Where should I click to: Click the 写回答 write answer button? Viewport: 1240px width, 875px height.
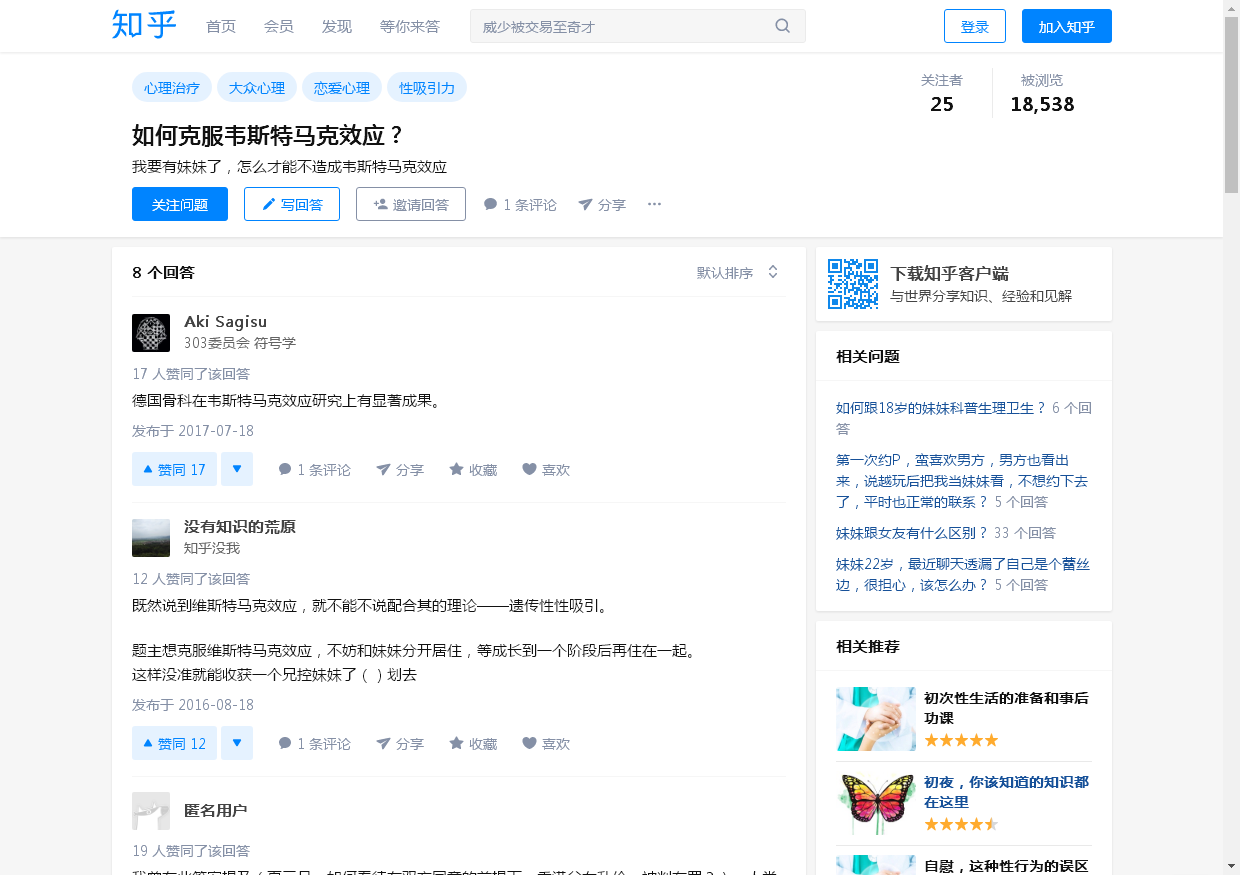click(292, 204)
